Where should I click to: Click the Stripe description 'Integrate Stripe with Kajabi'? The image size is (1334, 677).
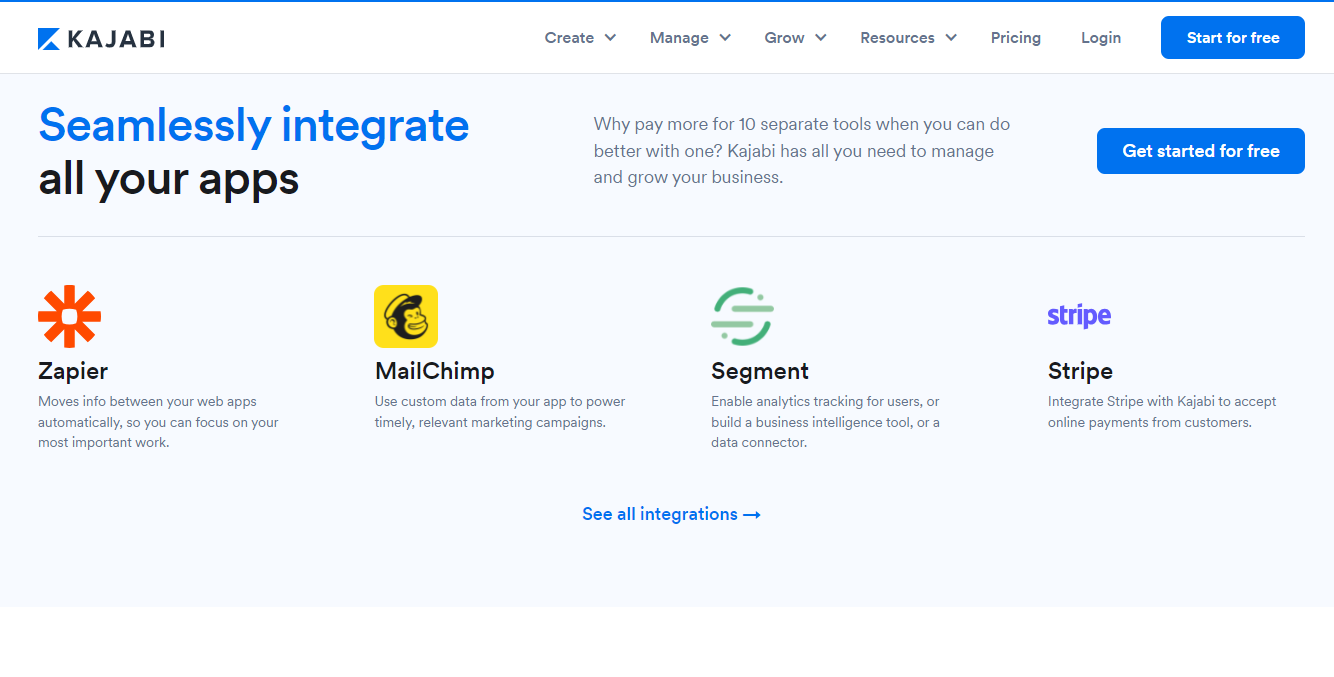click(1162, 412)
